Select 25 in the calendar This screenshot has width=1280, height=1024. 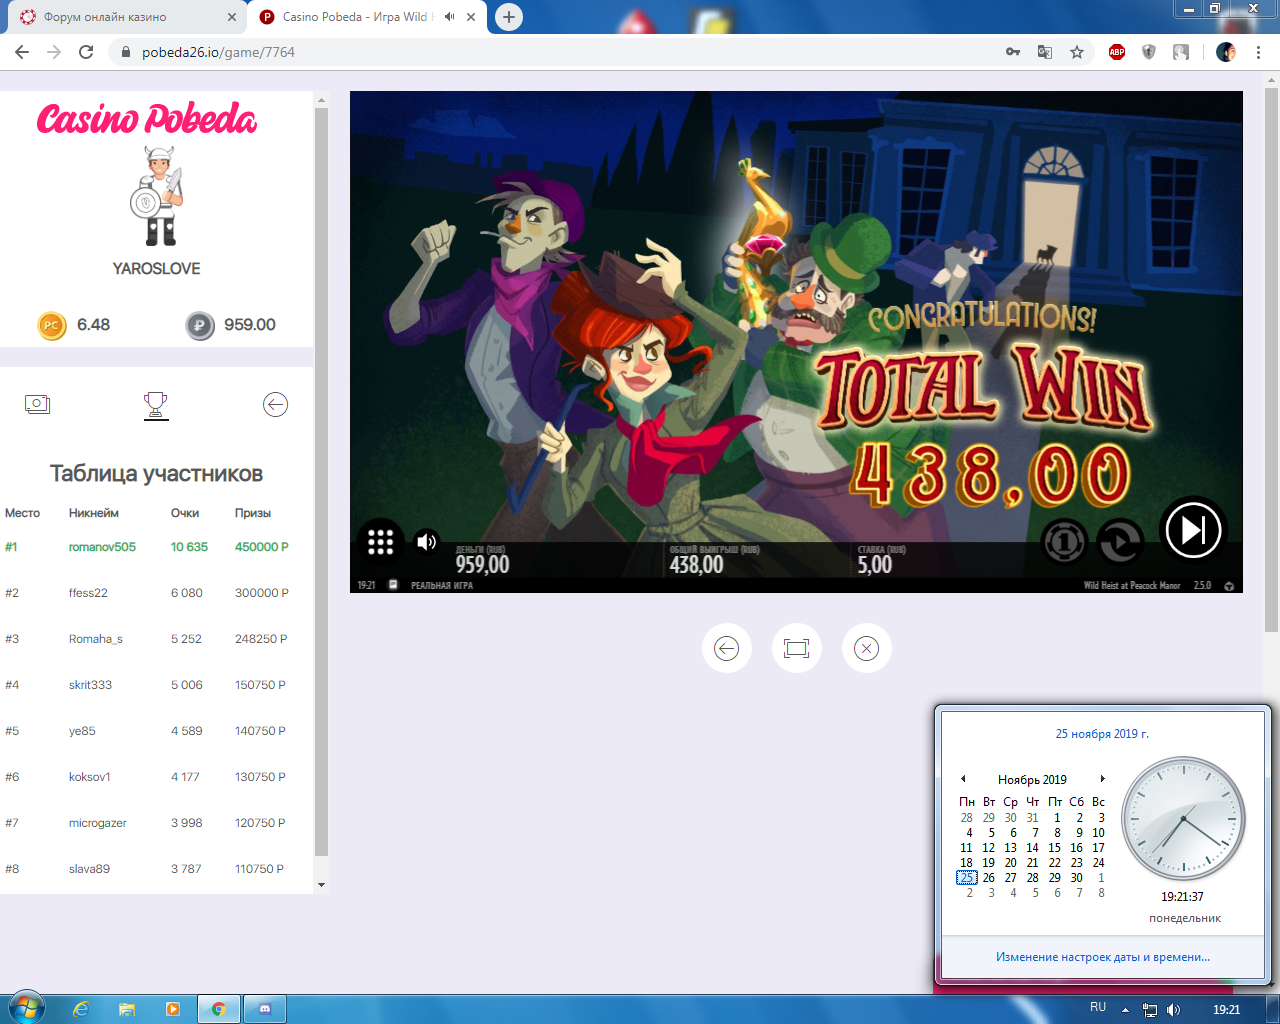click(x=966, y=877)
